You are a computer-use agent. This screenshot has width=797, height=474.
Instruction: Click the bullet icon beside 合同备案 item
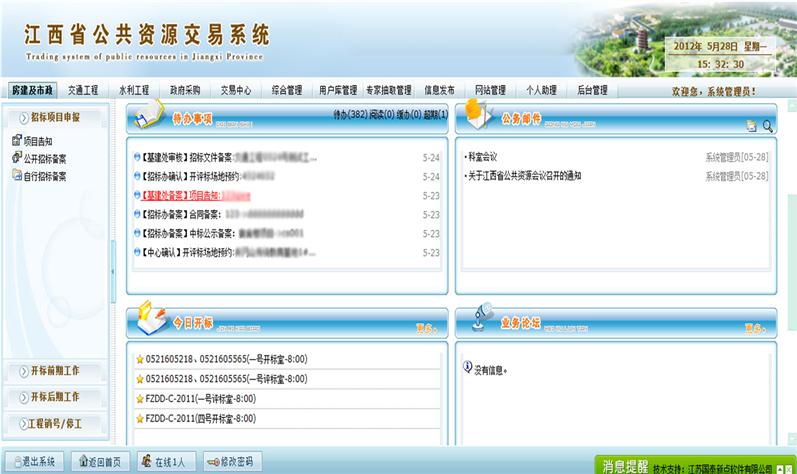[137, 214]
